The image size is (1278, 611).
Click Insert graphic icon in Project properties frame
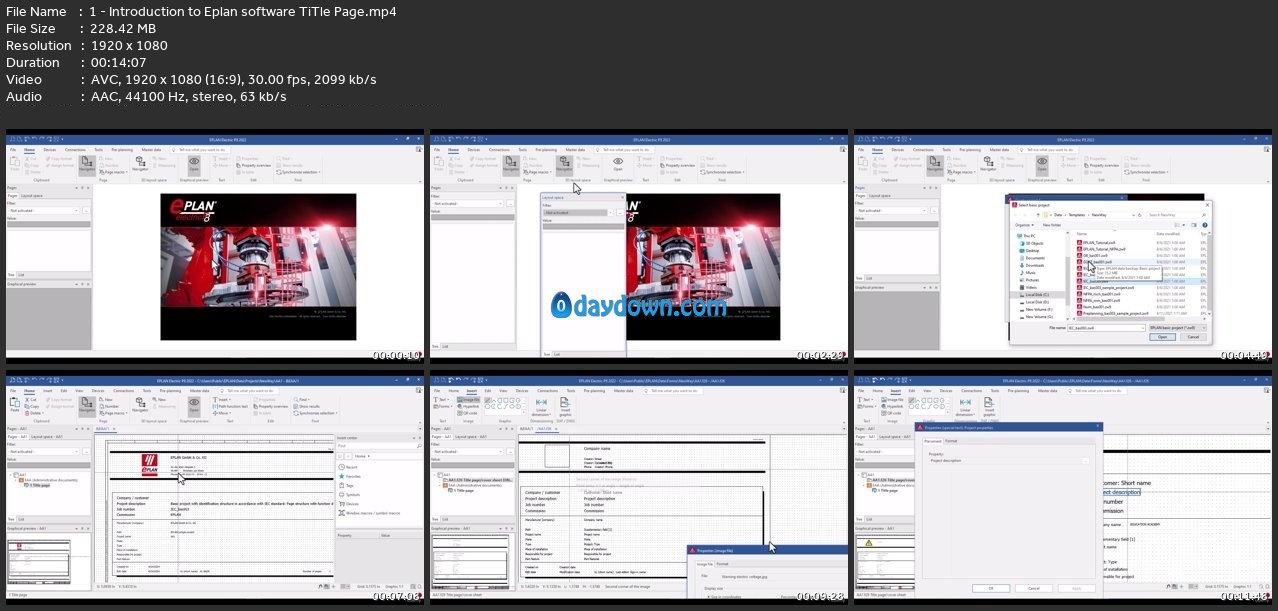coord(989,407)
